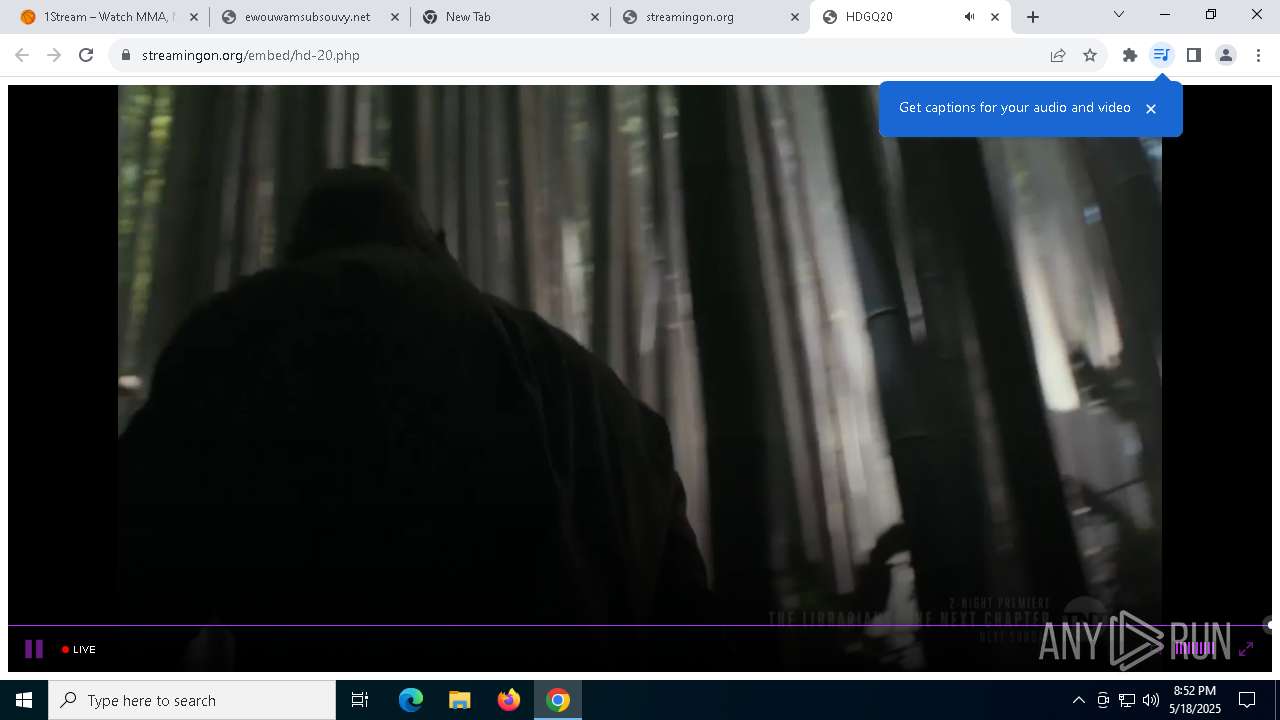This screenshot has height=720, width=1280.
Task: Reload the current page
Action: coord(86,55)
